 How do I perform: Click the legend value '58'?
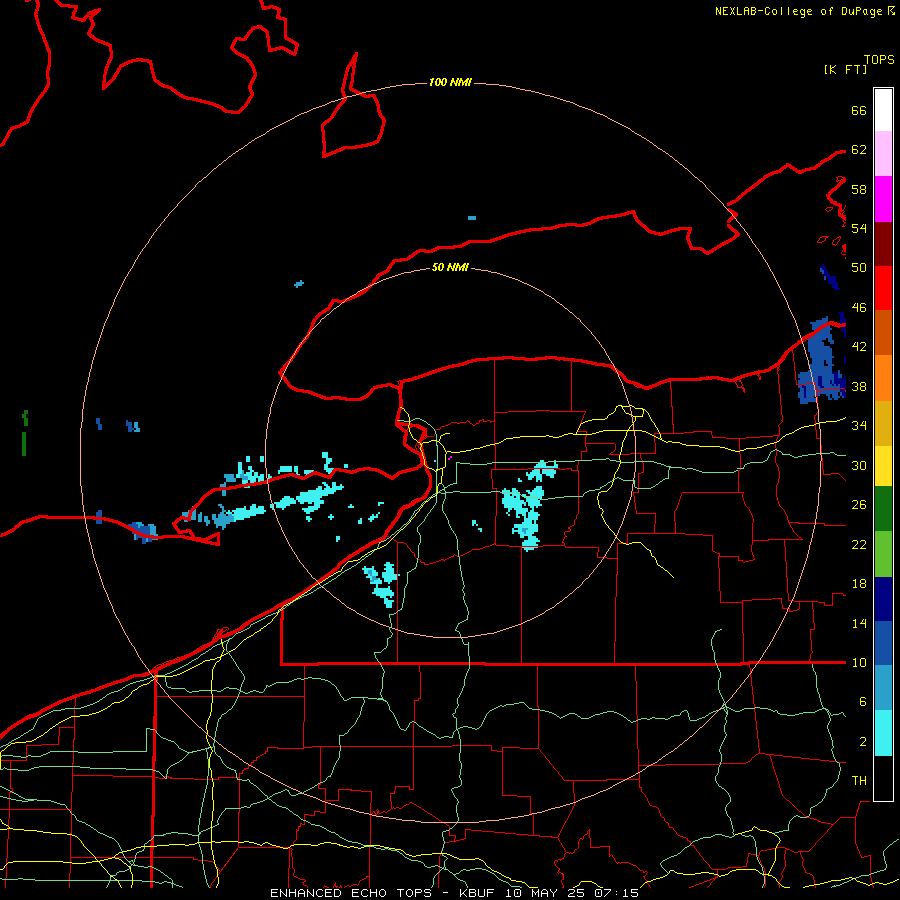coord(859,189)
